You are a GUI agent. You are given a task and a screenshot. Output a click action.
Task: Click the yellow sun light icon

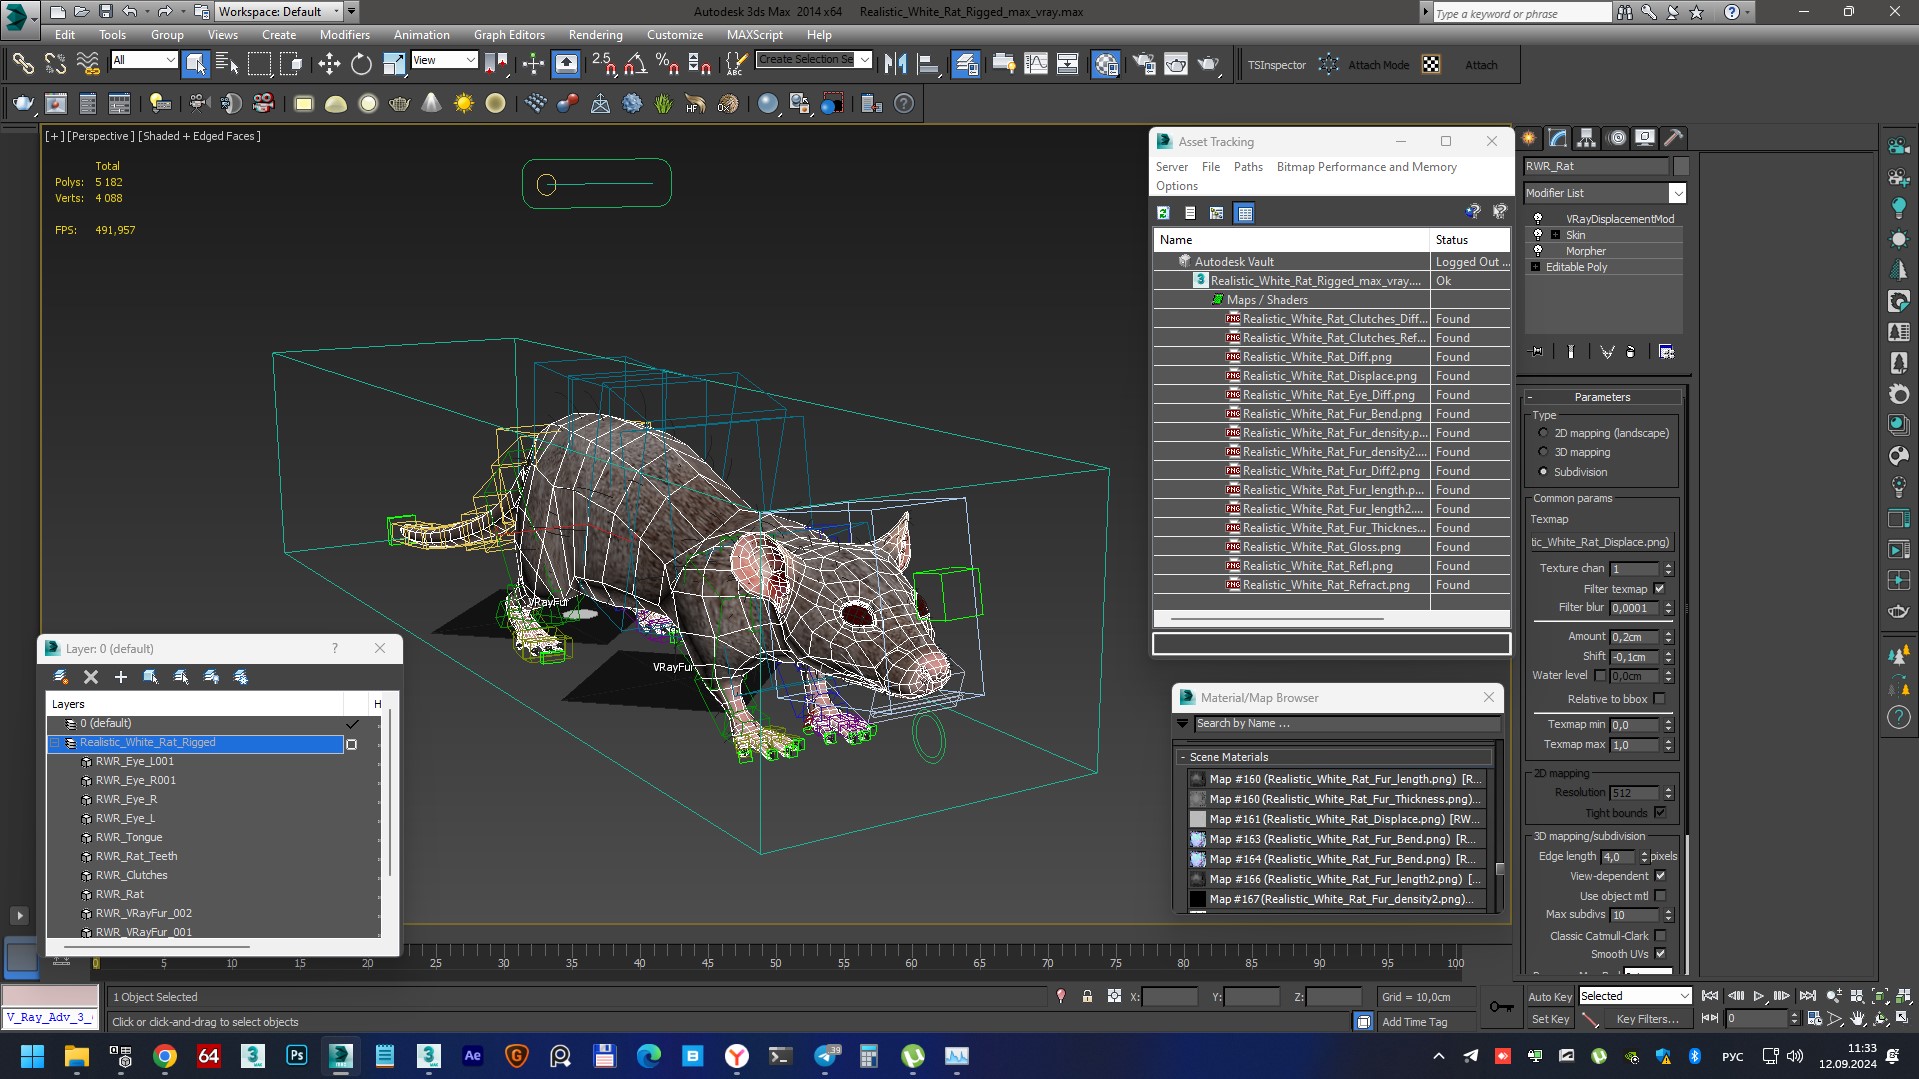coord(463,103)
